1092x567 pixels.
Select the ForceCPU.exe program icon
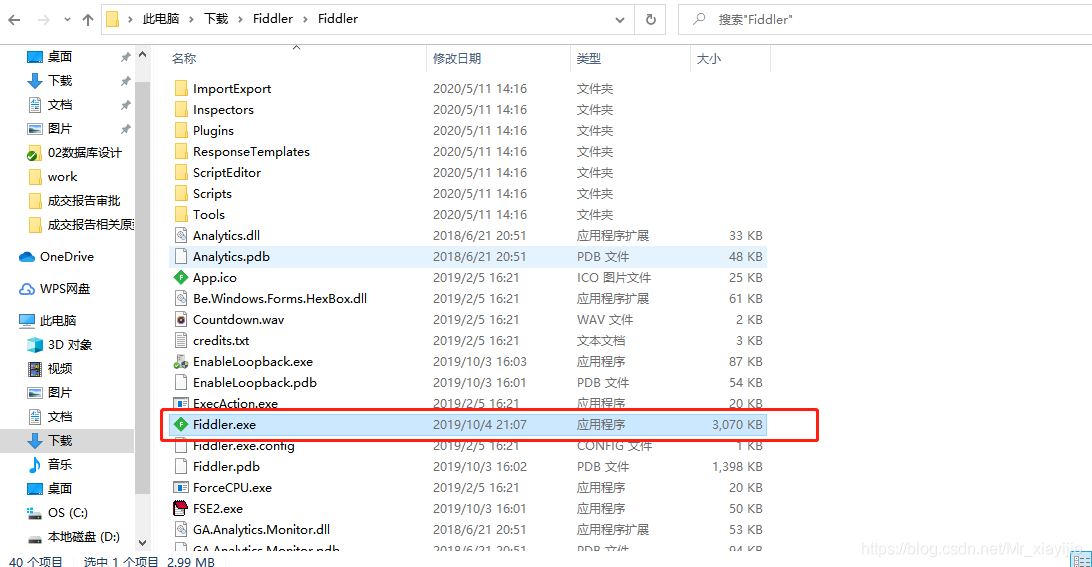[181, 488]
